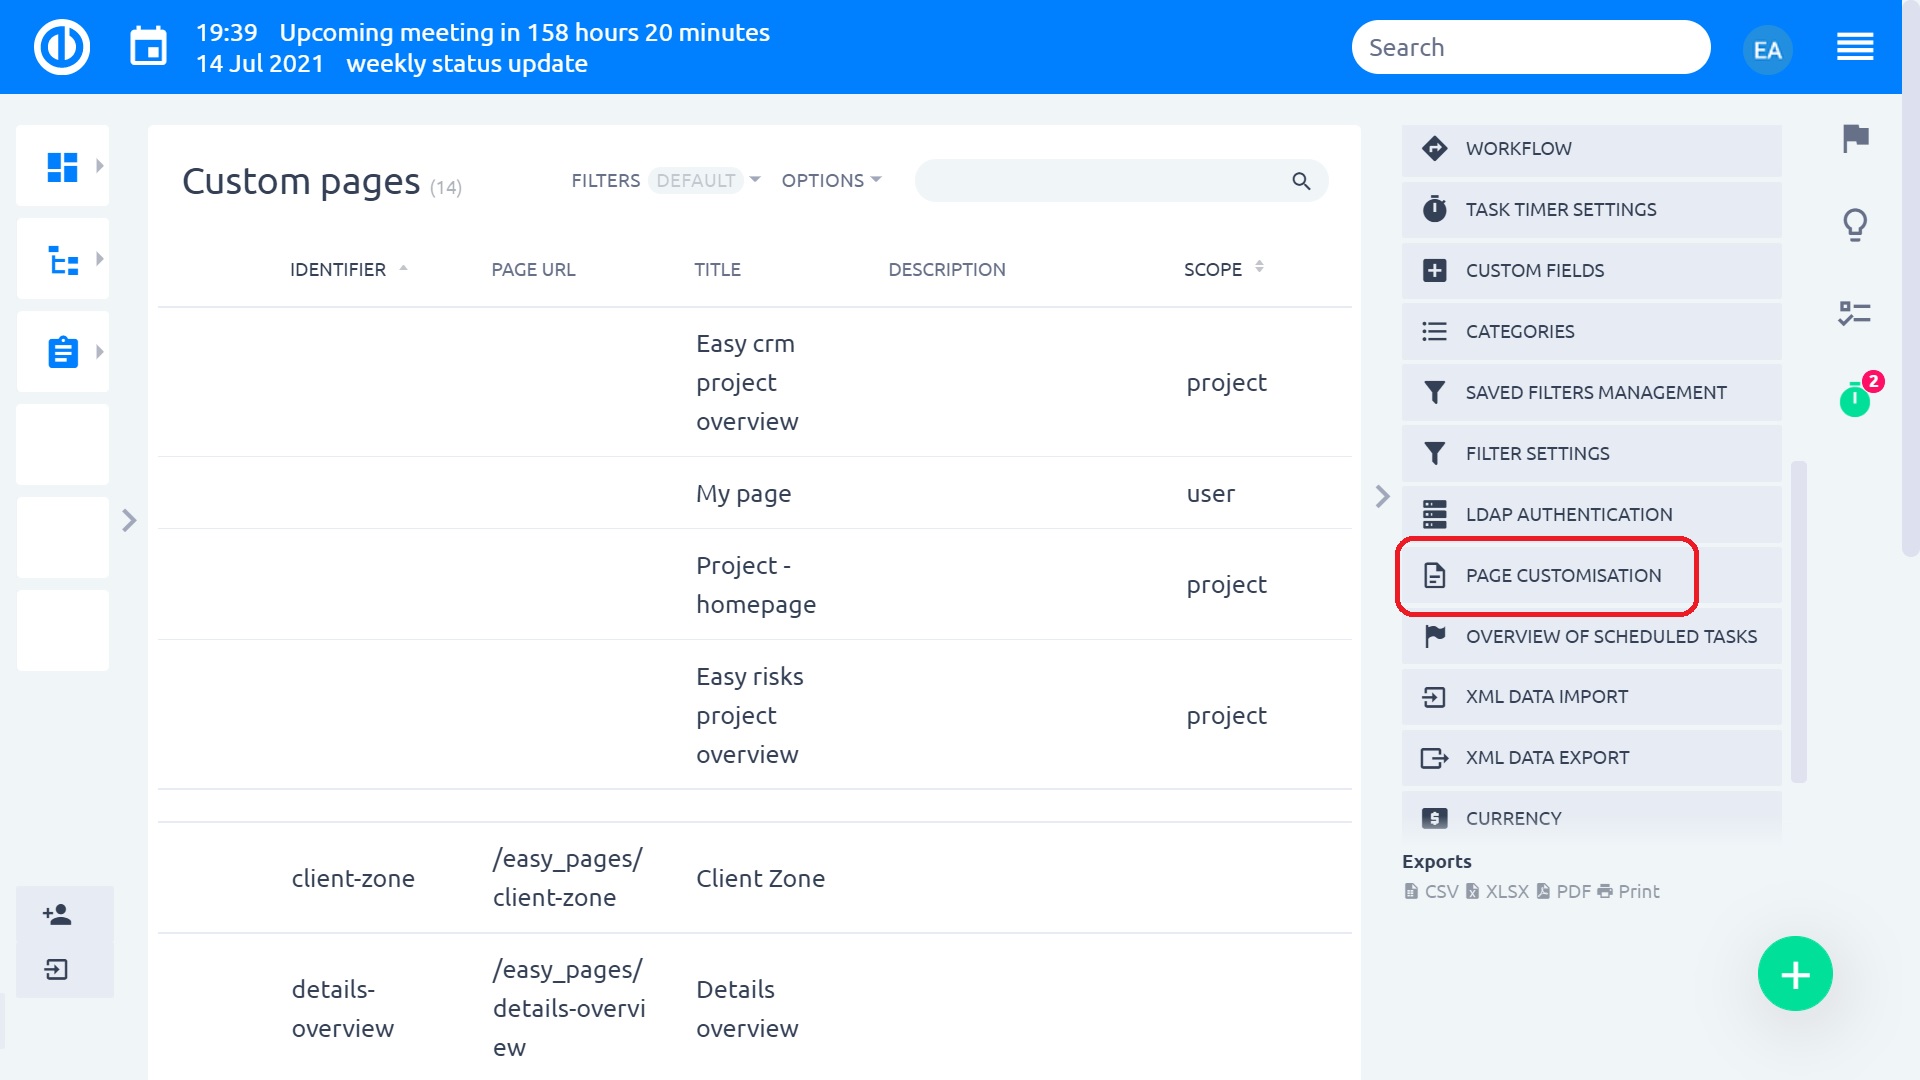1920x1080 pixels.
Task: Open XML Data Export
Action: [1591, 758]
